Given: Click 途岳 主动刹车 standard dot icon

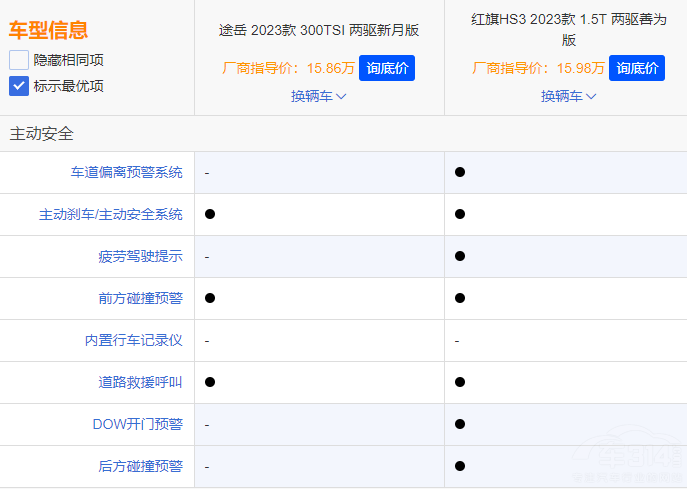Looking at the screenshot, I should click(x=210, y=214).
